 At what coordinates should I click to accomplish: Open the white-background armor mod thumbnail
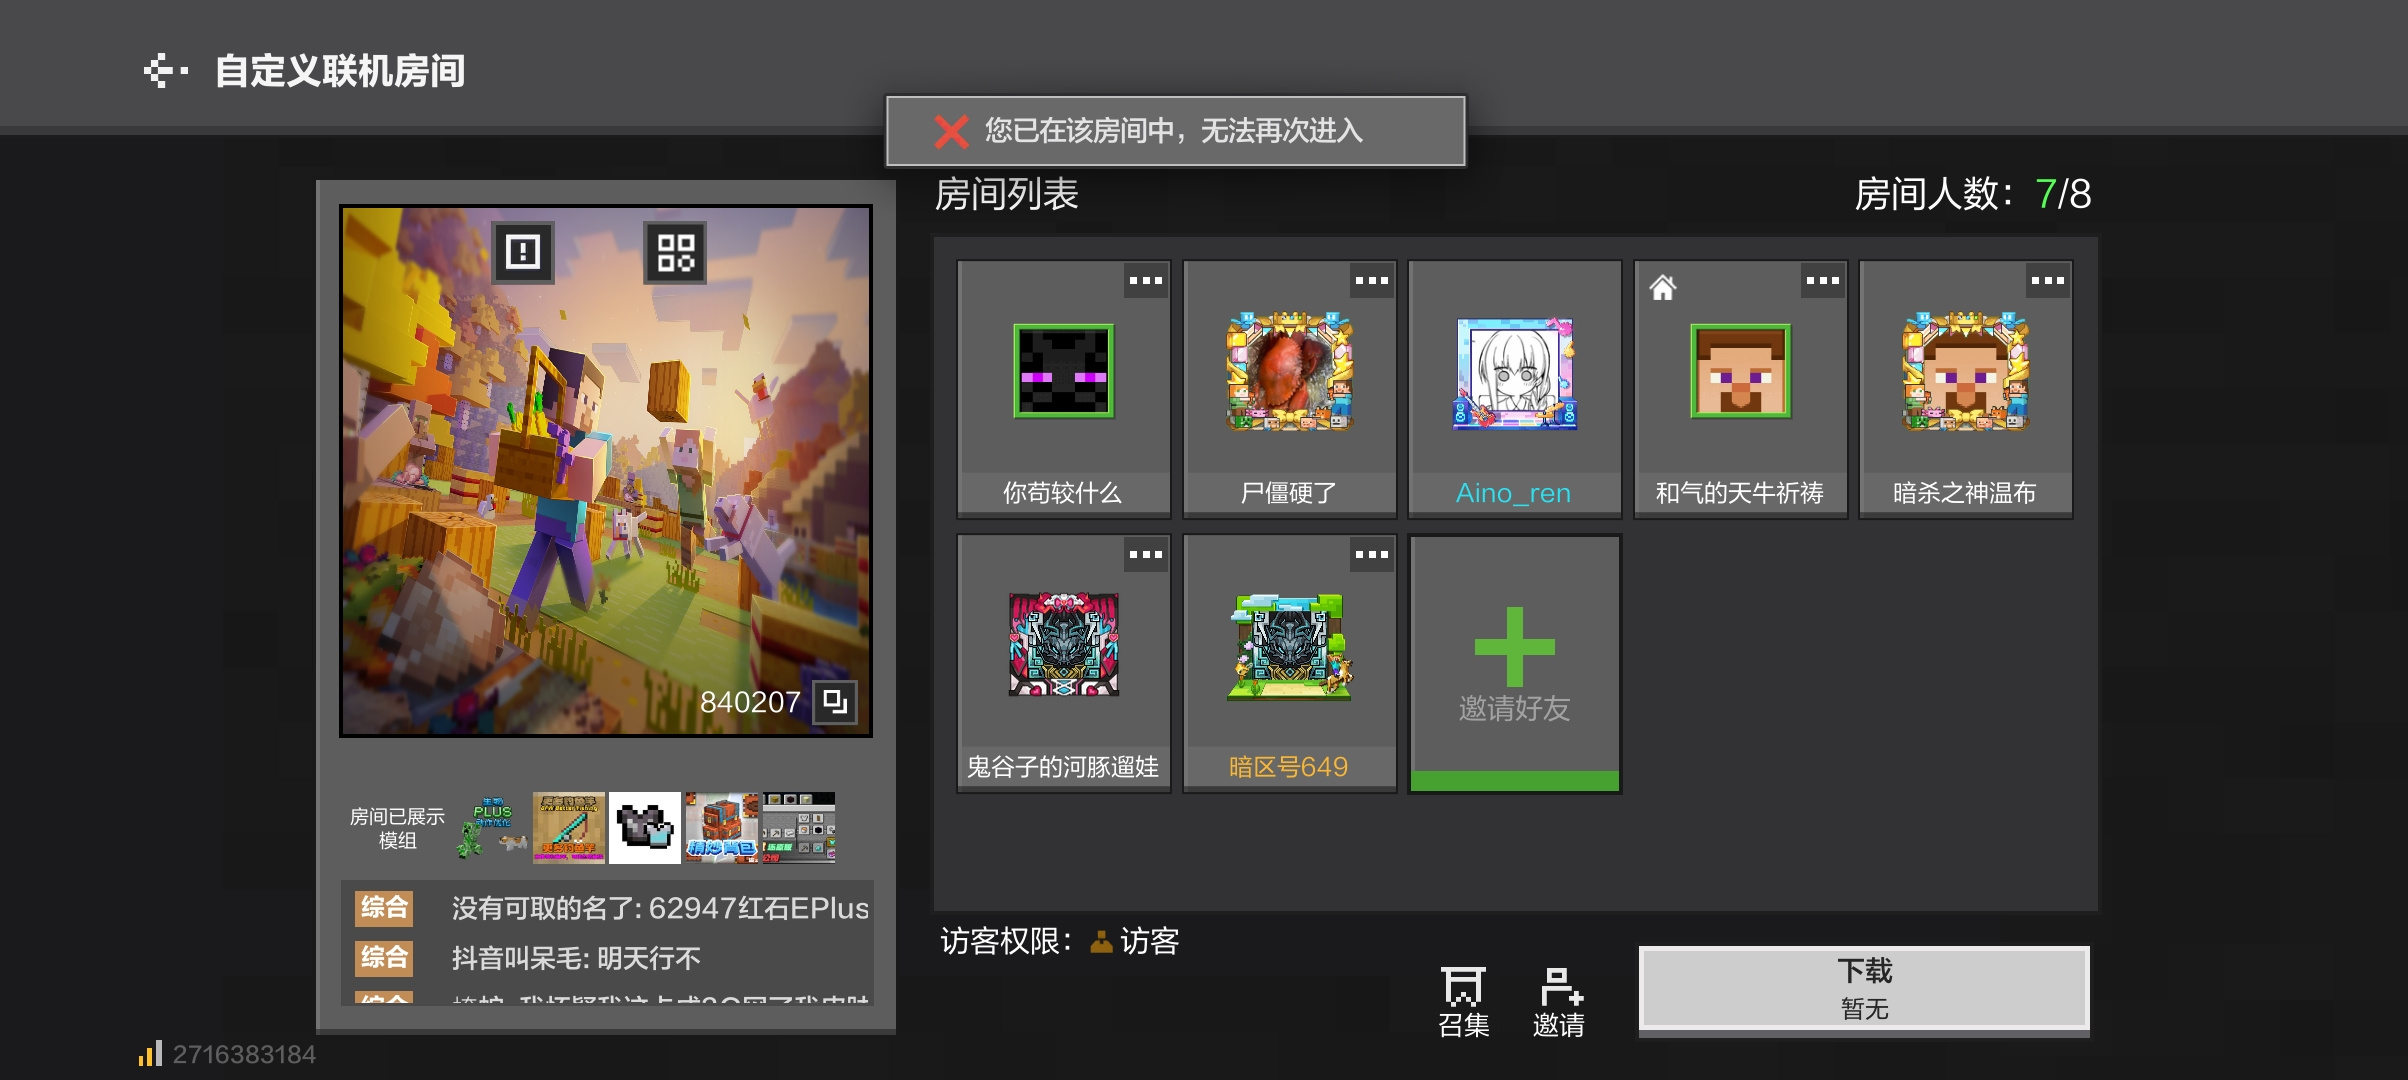point(645,828)
